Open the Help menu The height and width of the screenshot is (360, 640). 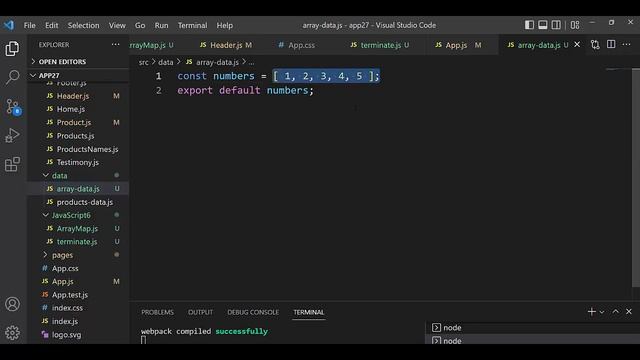coord(224,25)
